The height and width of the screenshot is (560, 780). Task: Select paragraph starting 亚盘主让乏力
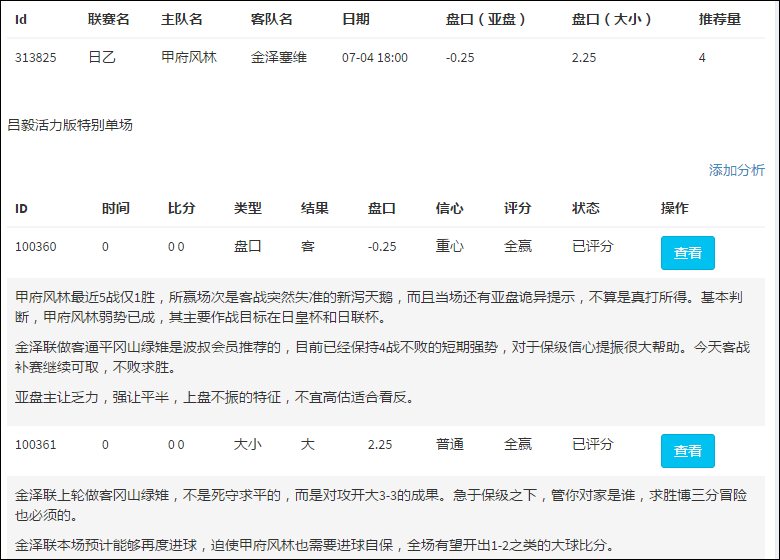point(214,397)
